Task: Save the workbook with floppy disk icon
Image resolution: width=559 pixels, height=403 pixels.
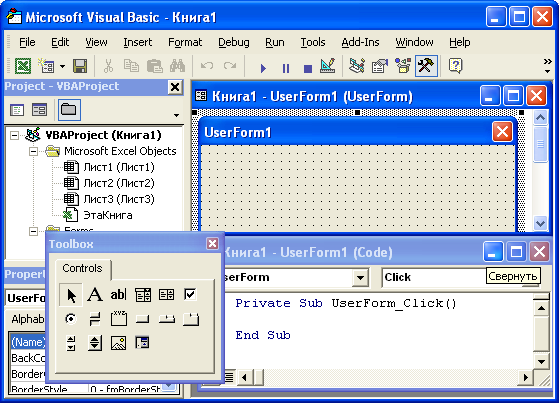Action: 80,66
